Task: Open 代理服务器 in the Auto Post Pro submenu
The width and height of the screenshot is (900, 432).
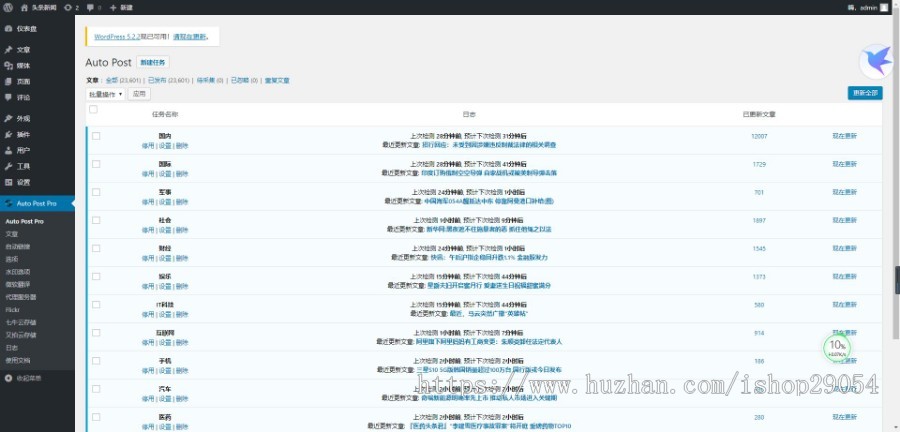Action: 21,297
